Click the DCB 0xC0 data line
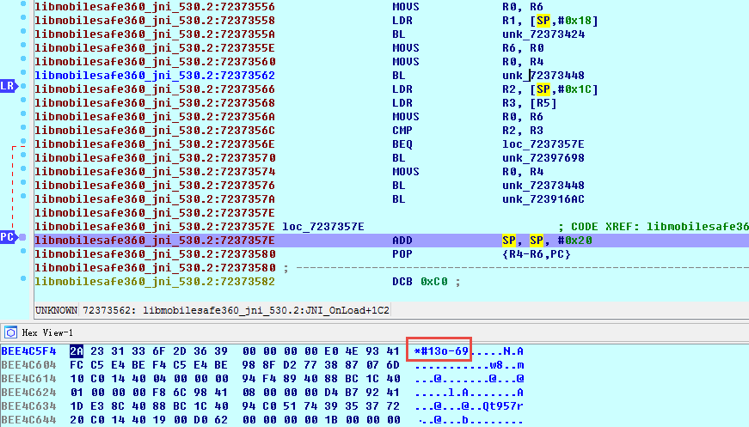Image resolution: width=749 pixels, height=427 pixels. pos(426,281)
